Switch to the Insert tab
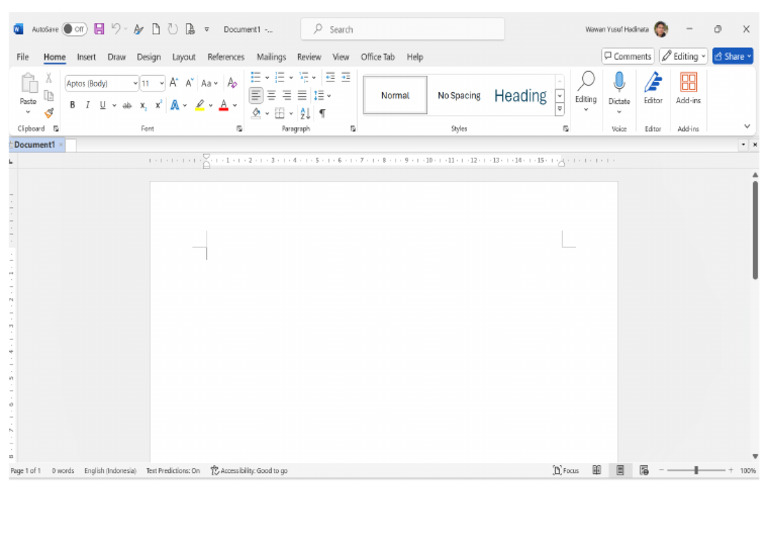Viewport: 768px width, 543px height. [86, 57]
